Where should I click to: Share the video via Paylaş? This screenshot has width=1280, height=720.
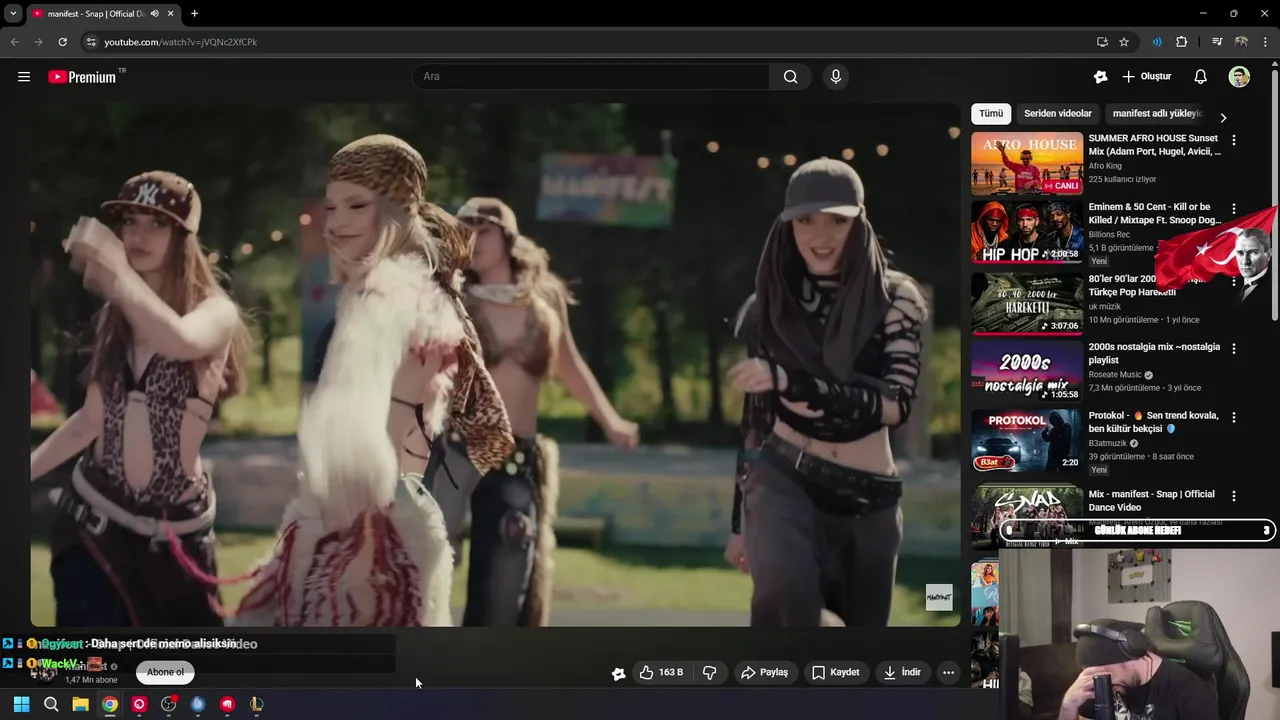[x=764, y=672]
